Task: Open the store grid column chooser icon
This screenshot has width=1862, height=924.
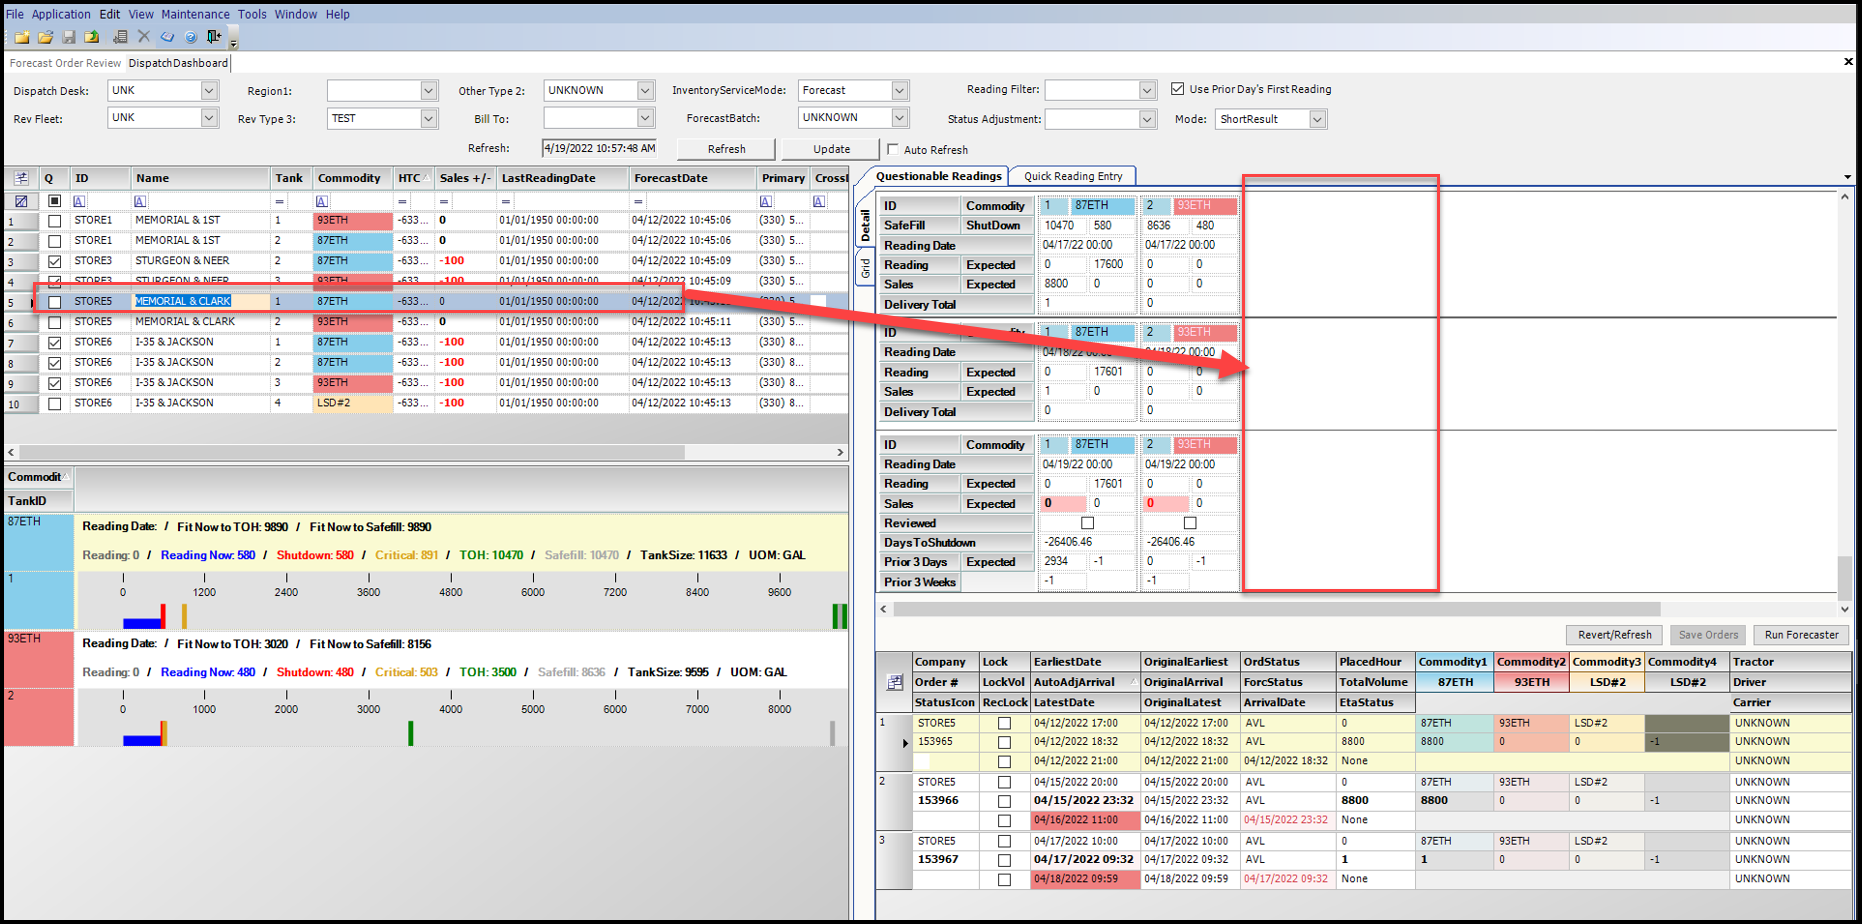Action: [x=21, y=178]
